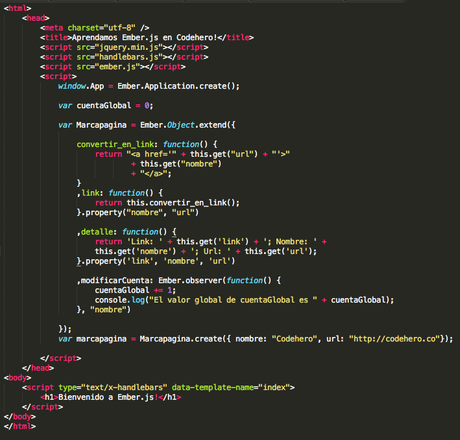
Task: Click the h1 text 'Bienvenido a Ember.js!'
Action: 108,397
